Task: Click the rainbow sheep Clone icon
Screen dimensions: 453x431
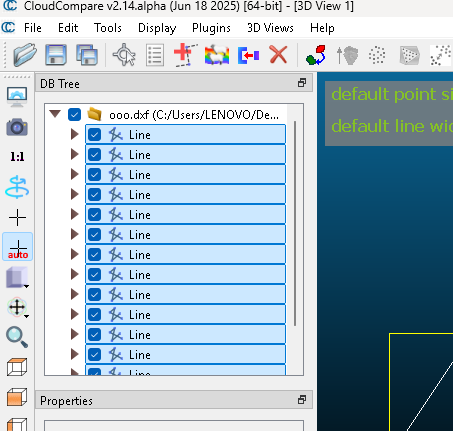Action: (217, 55)
